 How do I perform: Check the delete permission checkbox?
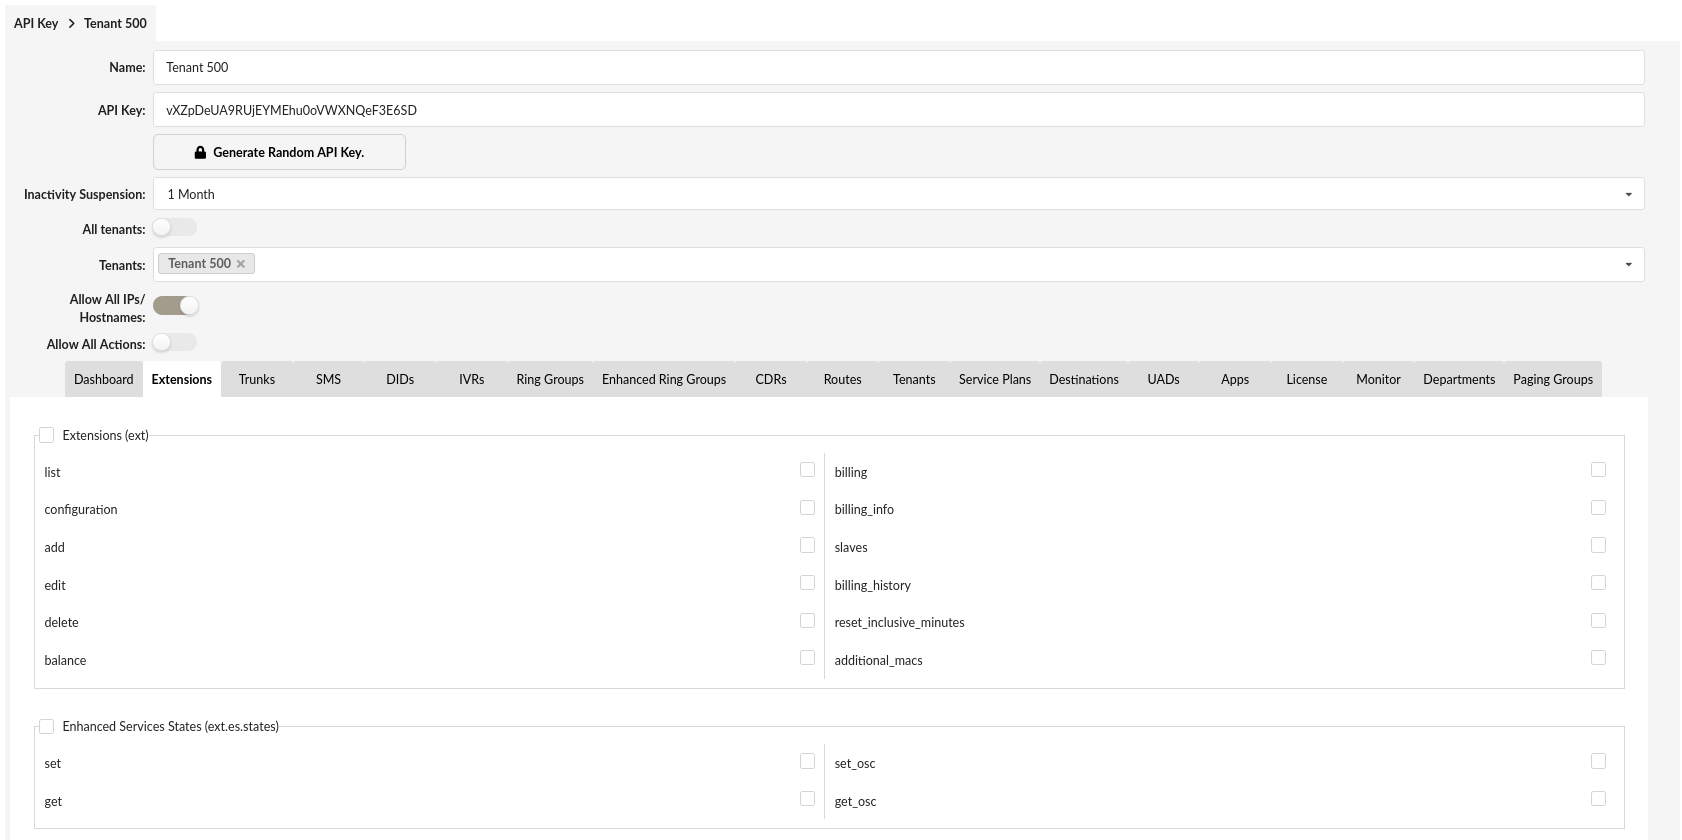click(x=807, y=621)
